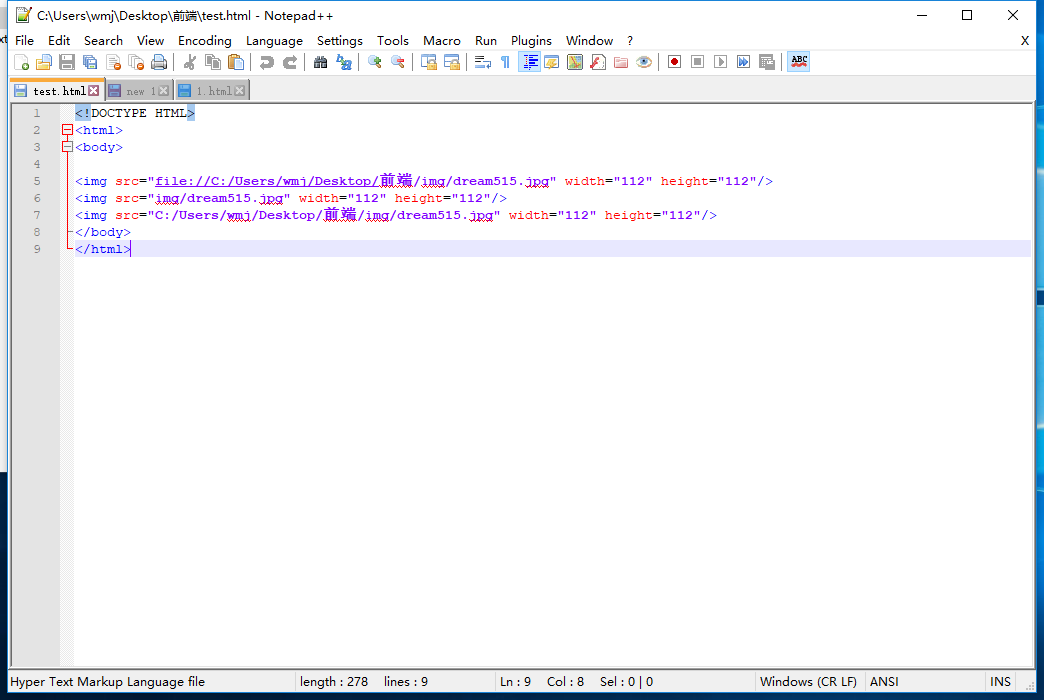Screen dimensions: 1044x700
Task: Click the Save file toolbar icon
Action: (x=67, y=62)
